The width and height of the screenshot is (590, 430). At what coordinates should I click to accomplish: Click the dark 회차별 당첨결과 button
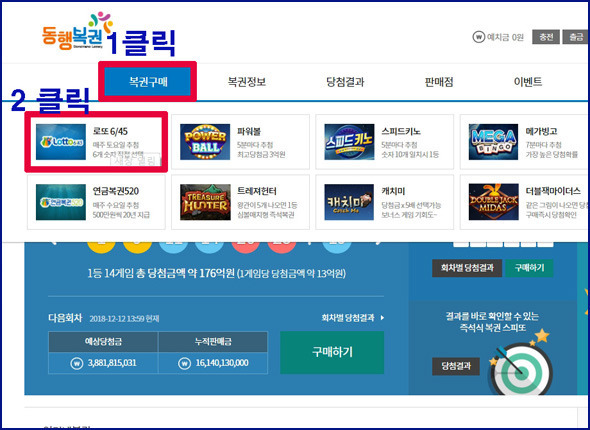tap(467, 268)
